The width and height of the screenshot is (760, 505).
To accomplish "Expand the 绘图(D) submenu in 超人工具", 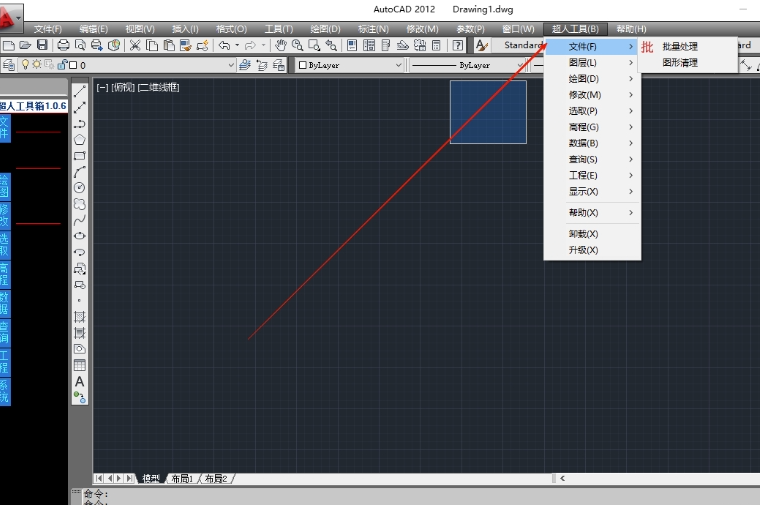I will (592, 79).
